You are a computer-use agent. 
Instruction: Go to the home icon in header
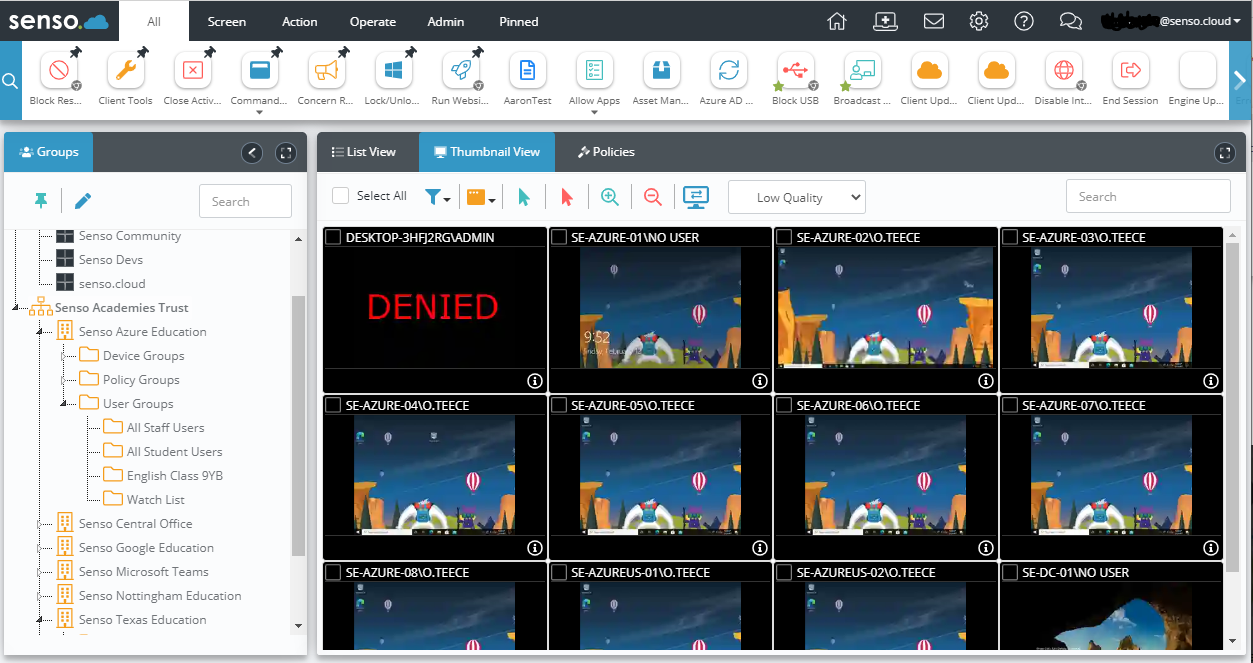(837, 21)
